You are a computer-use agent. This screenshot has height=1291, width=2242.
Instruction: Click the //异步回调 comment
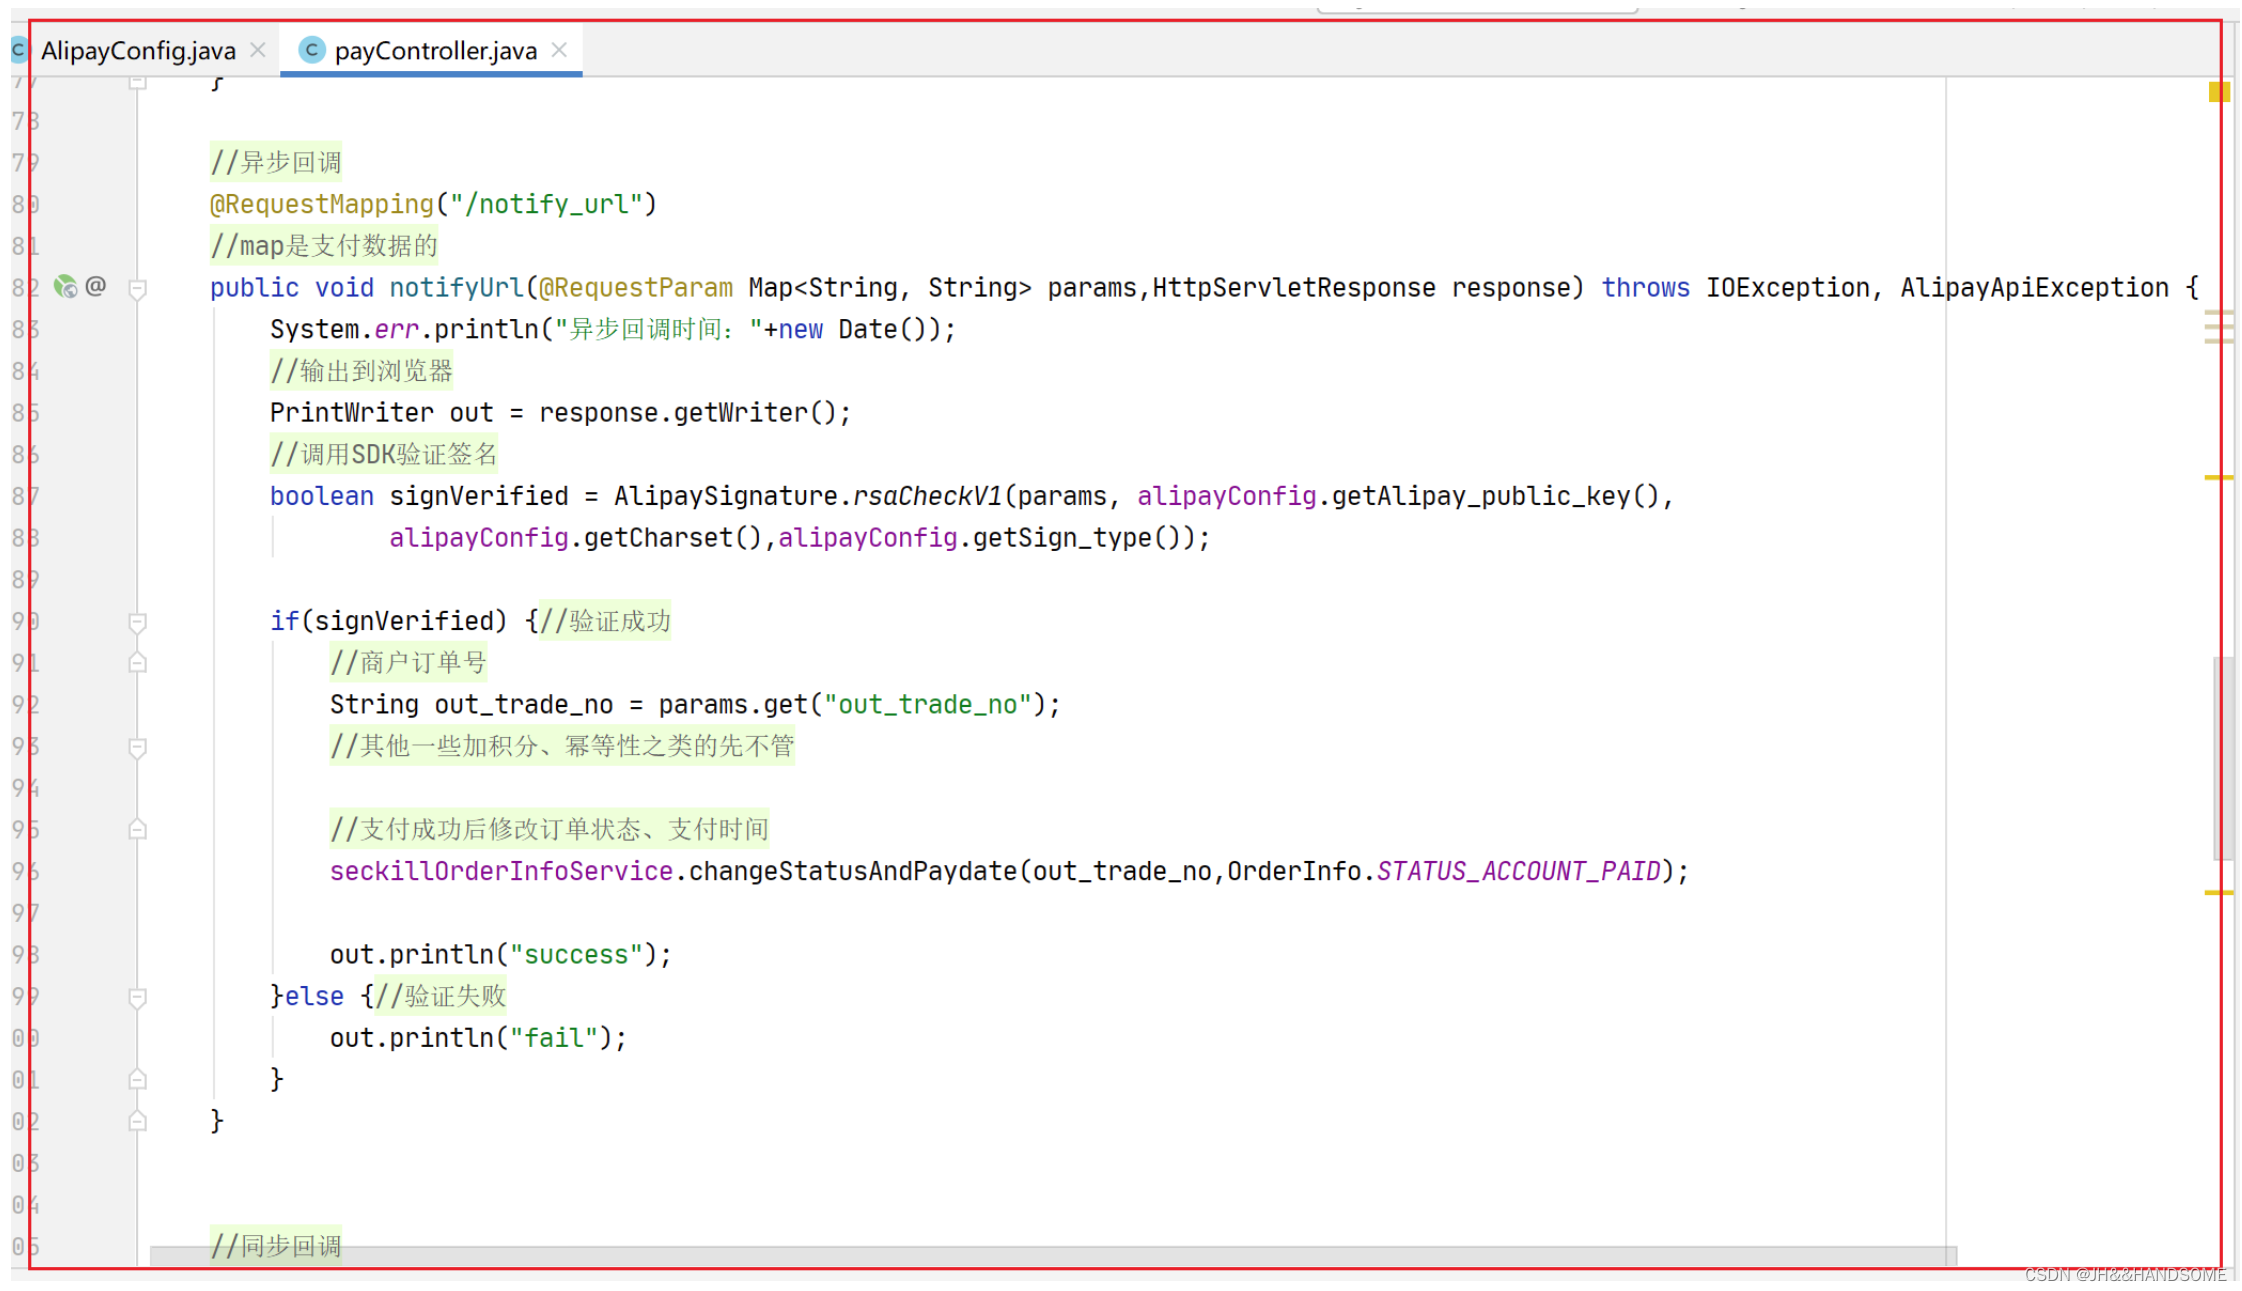(276, 162)
